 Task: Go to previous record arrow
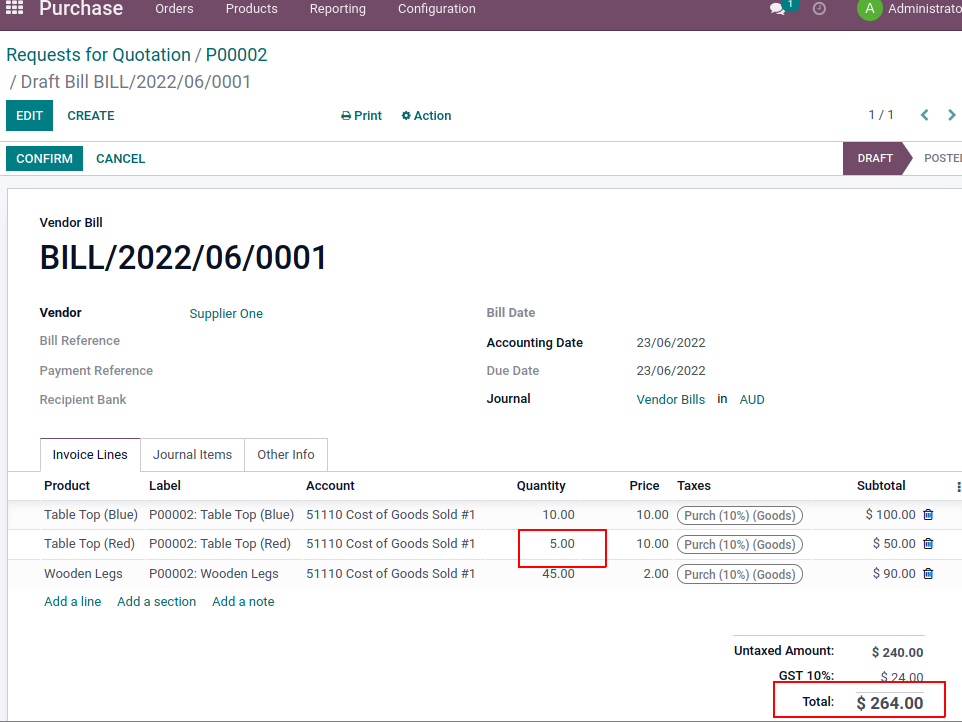coord(925,115)
